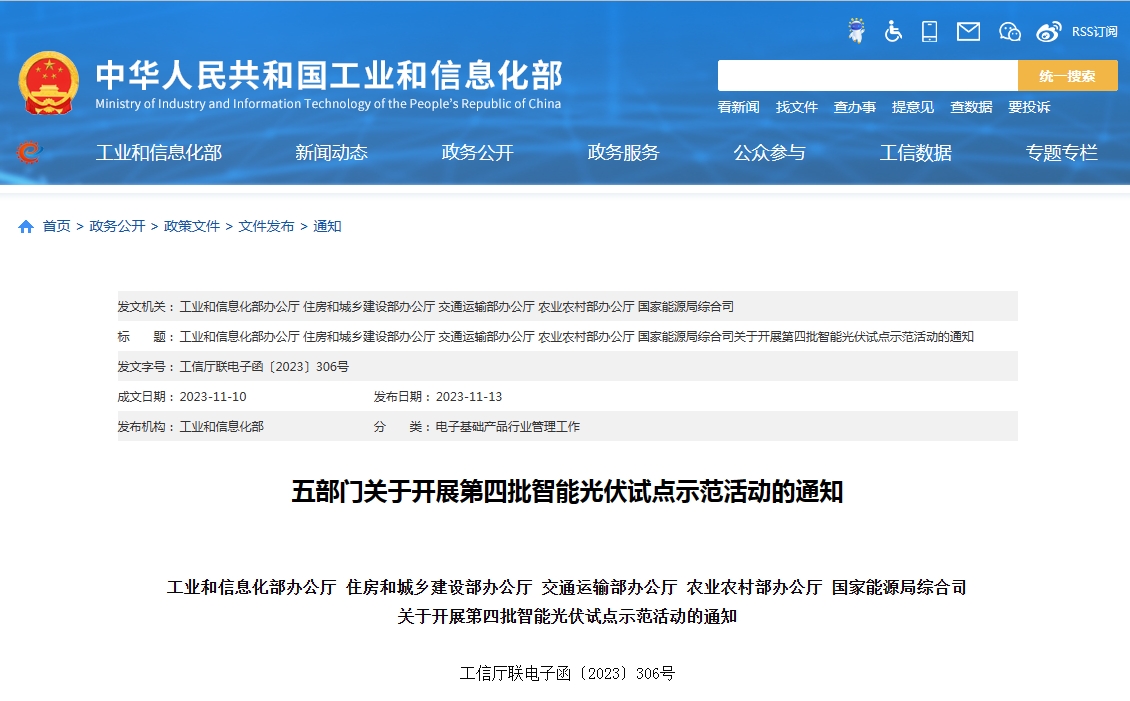Click the English ministry name under the title

(328, 104)
